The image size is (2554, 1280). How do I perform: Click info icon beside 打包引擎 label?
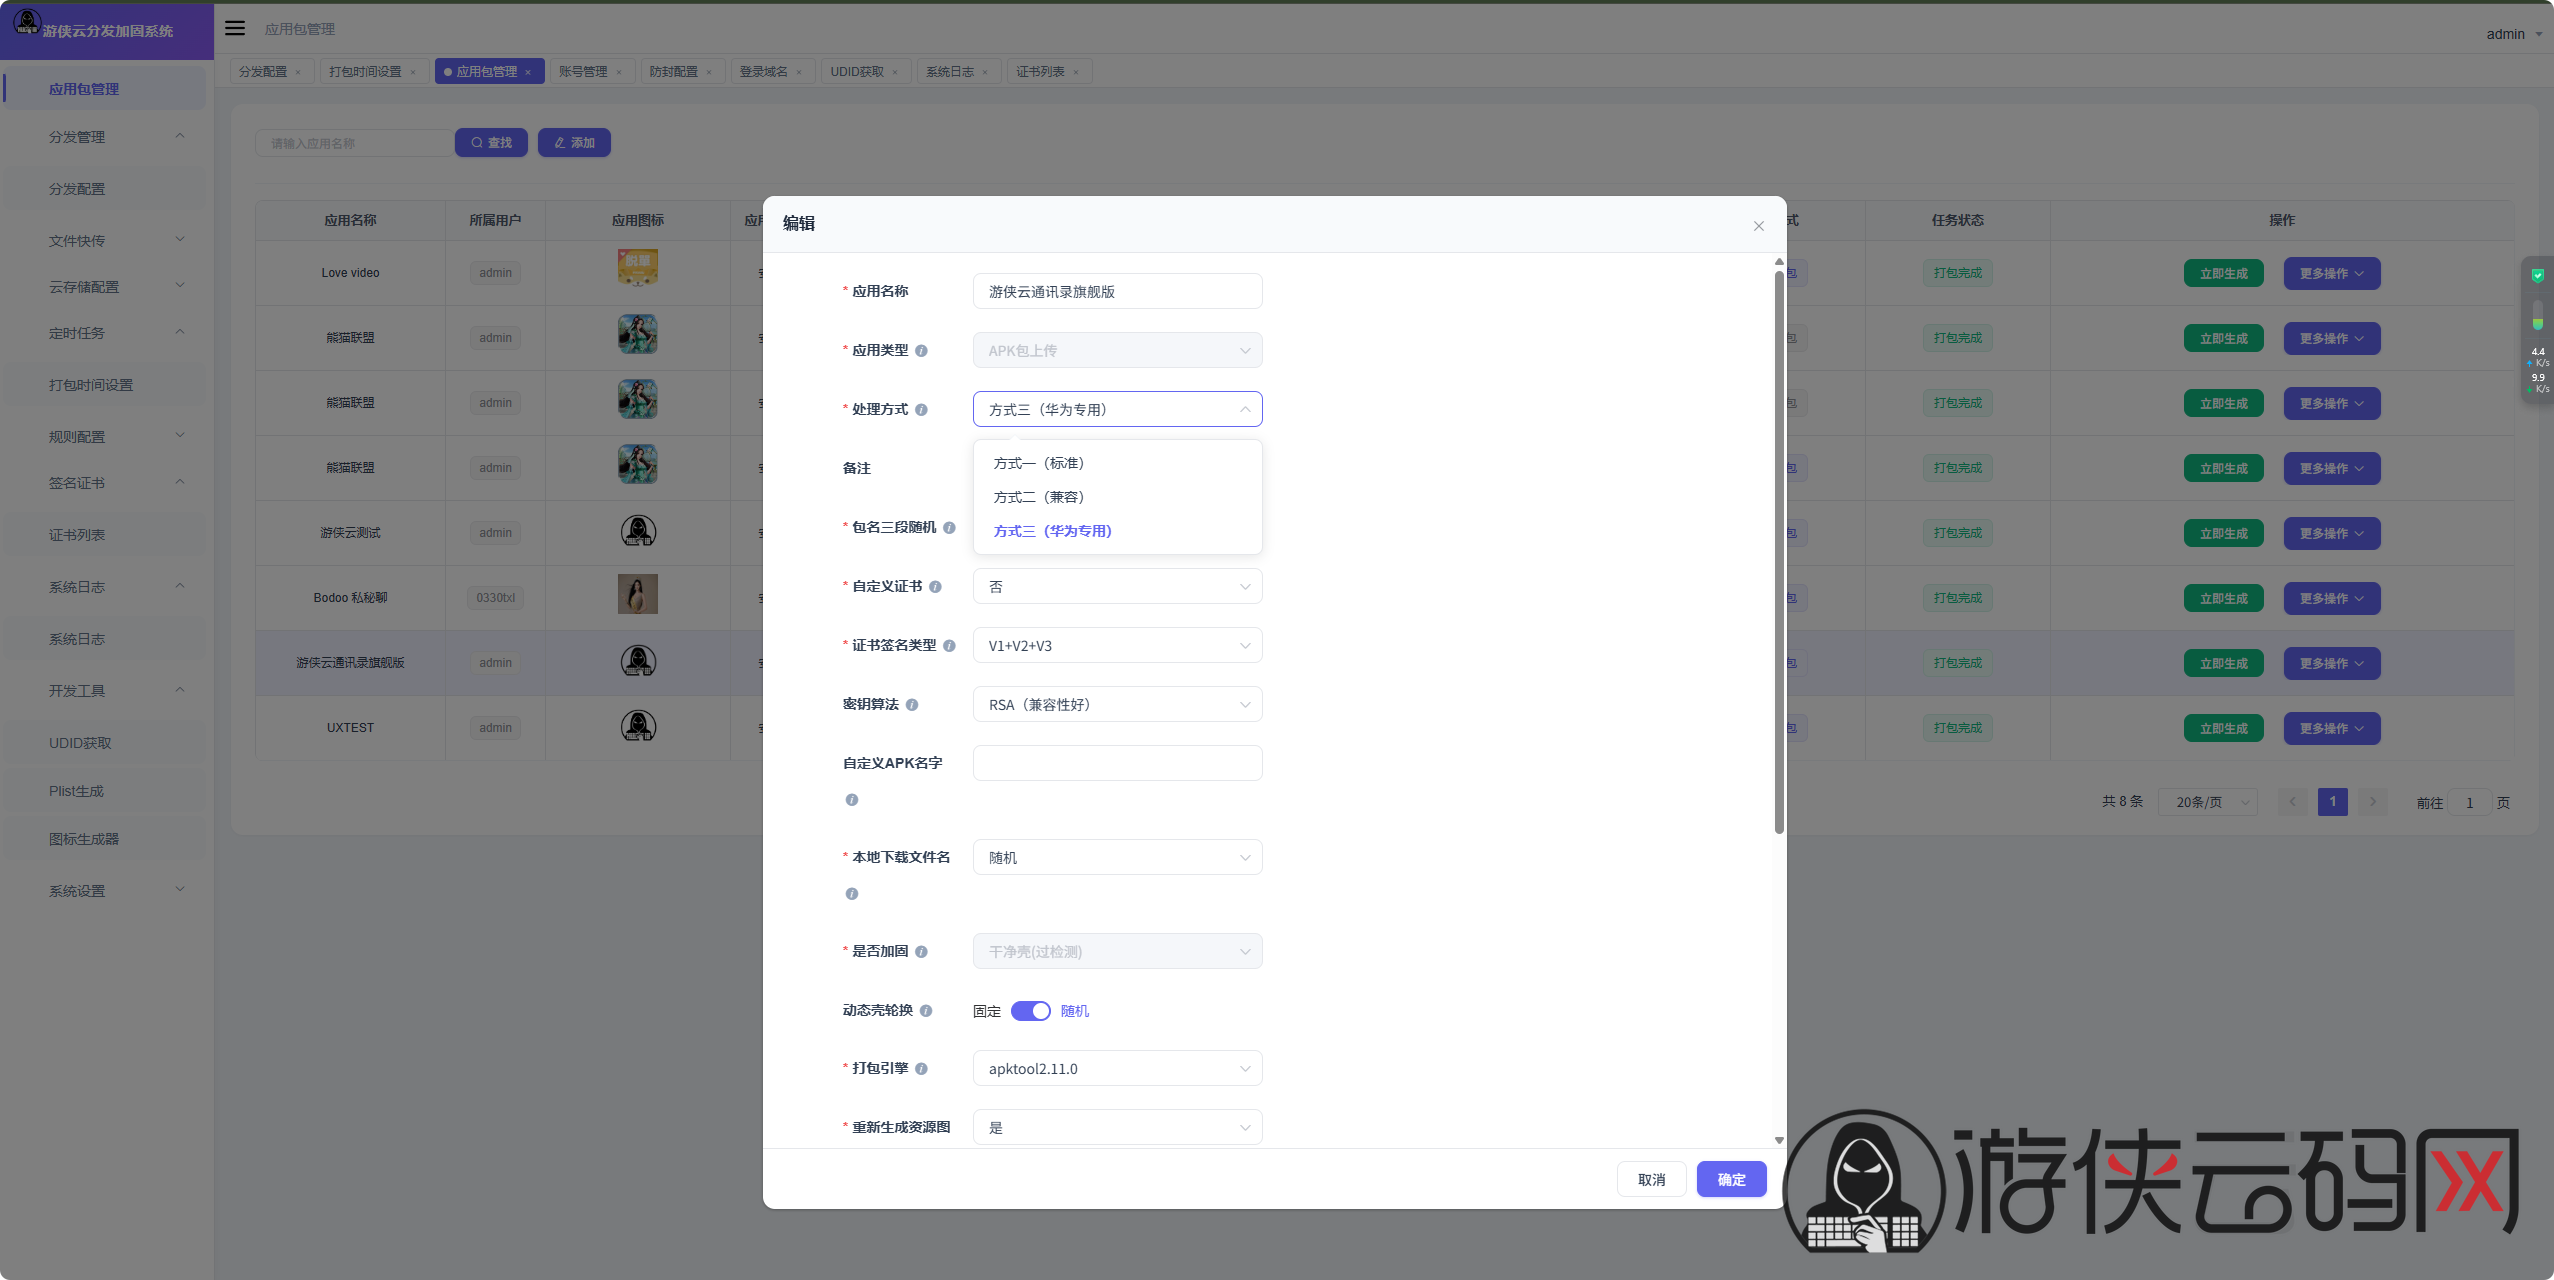coord(921,1069)
